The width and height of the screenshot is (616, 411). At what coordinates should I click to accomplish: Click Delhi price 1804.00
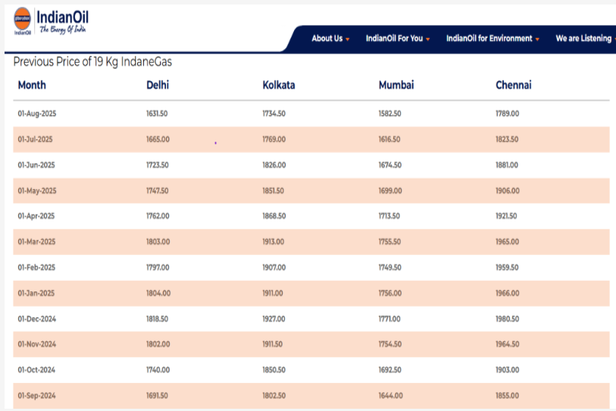(x=158, y=293)
